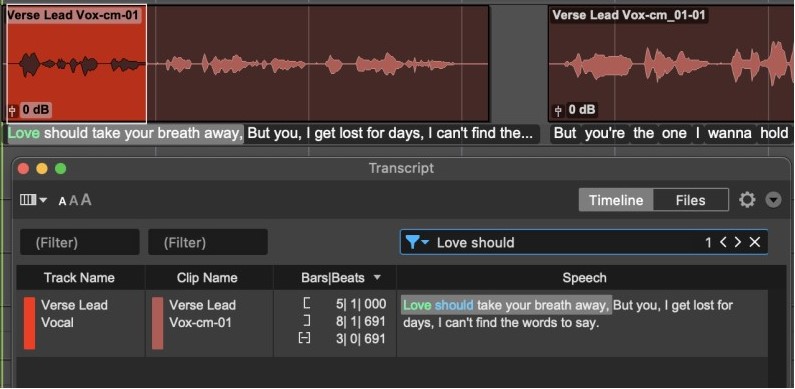
Task: Select the largest text size A
Action: 86,200
